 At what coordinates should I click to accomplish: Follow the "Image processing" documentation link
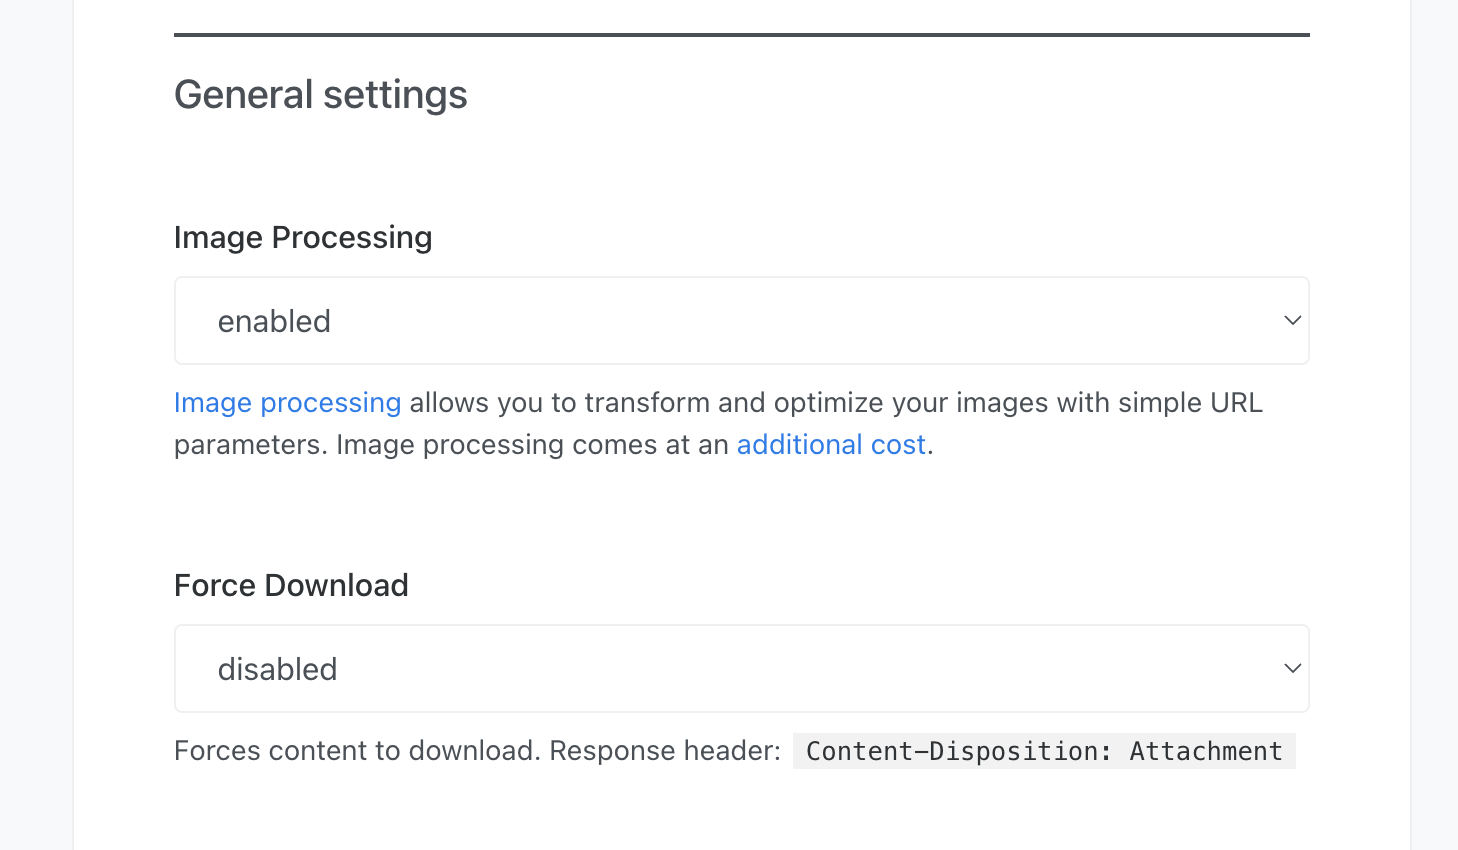pyautogui.click(x=287, y=403)
